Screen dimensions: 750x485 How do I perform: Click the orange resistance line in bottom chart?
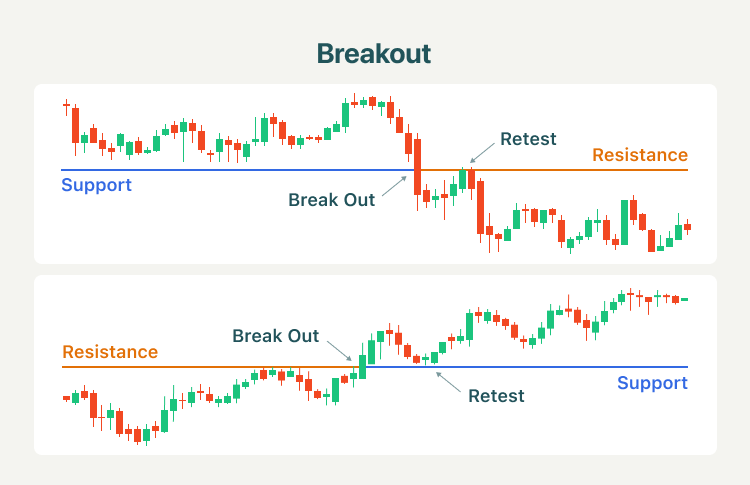(210, 367)
